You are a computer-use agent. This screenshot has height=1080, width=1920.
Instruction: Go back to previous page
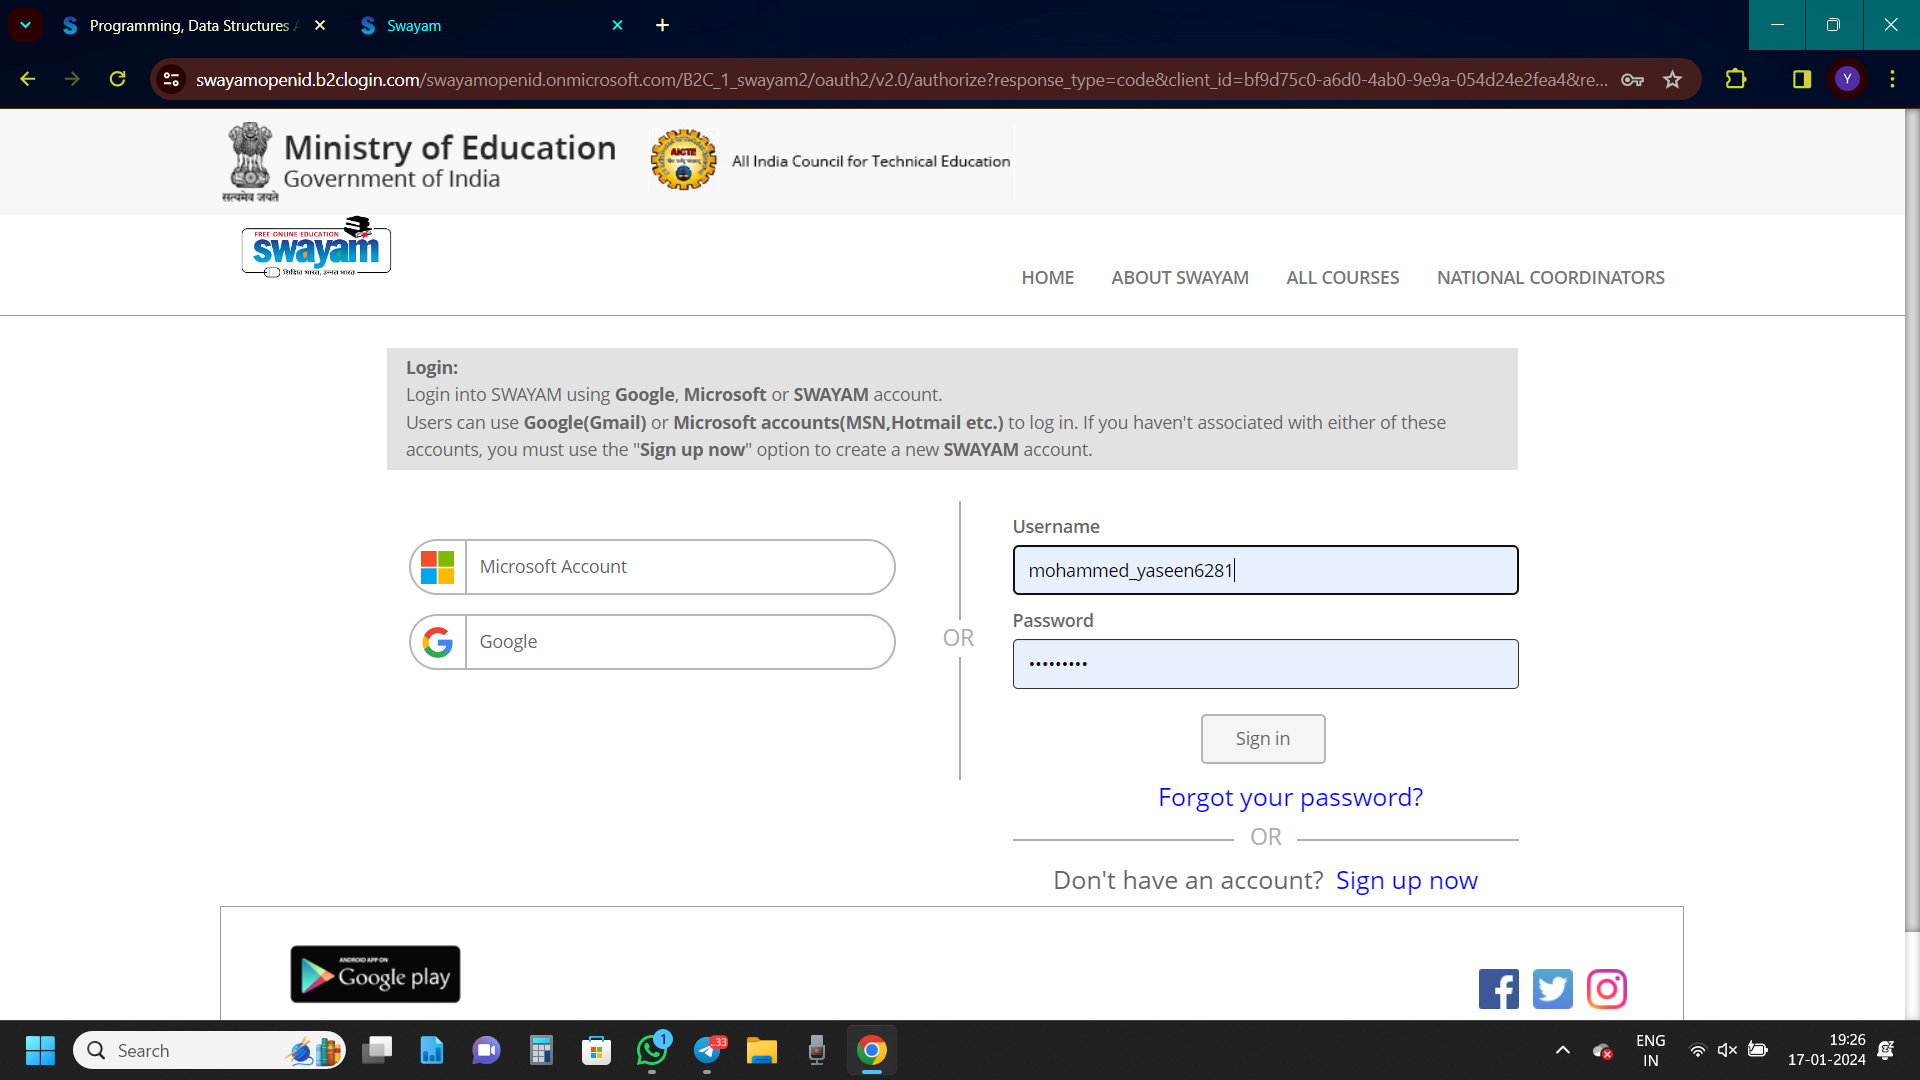point(28,79)
